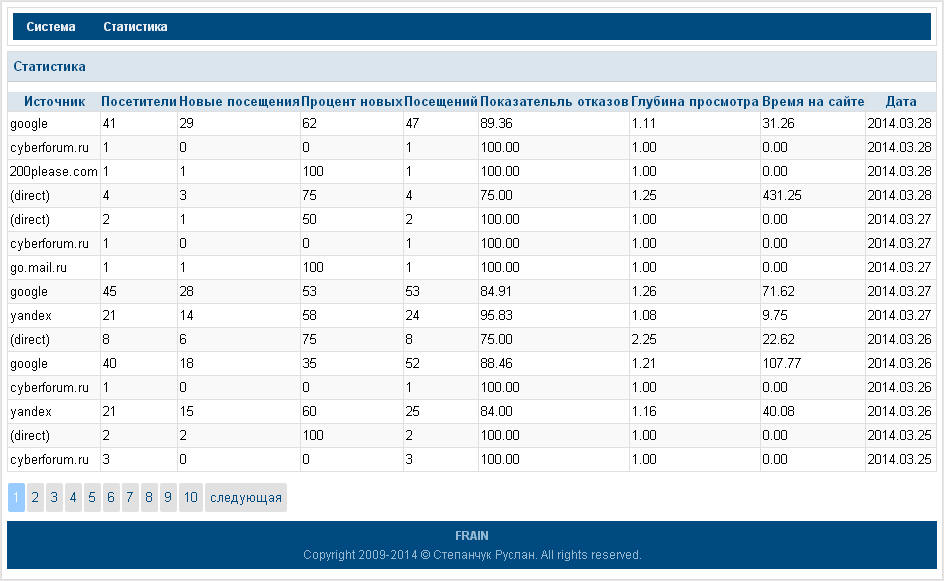This screenshot has height=581, width=944.
Task: Click the Процент новых column header
Action: [352, 102]
